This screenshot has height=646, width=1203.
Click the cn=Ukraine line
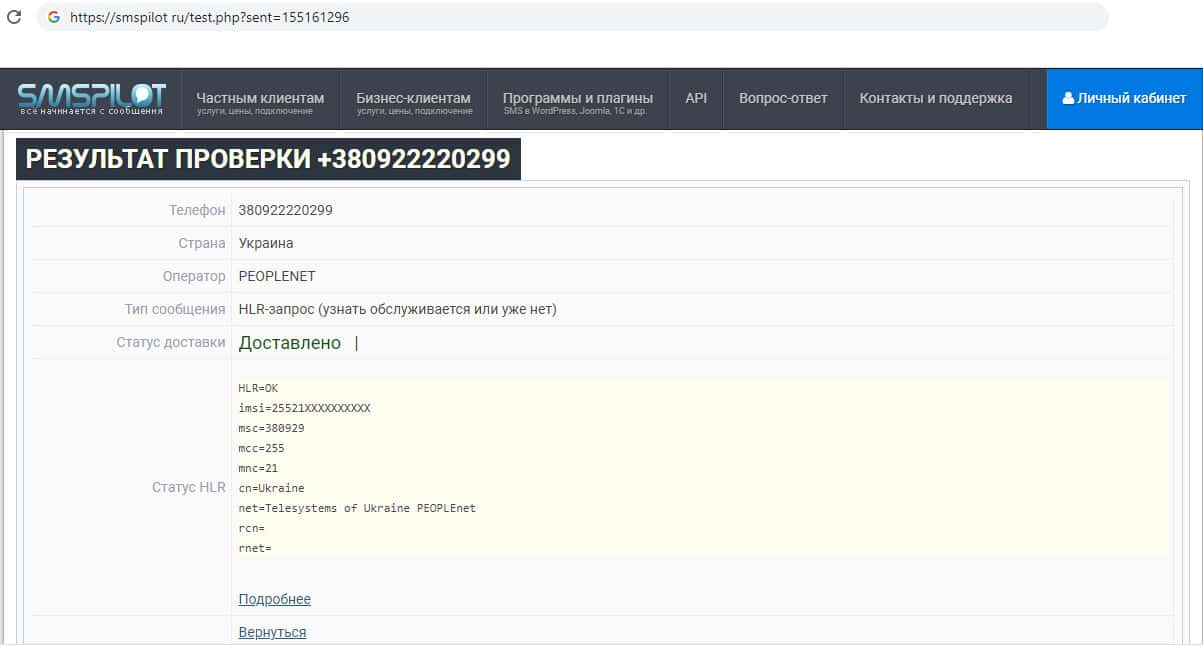(271, 488)
